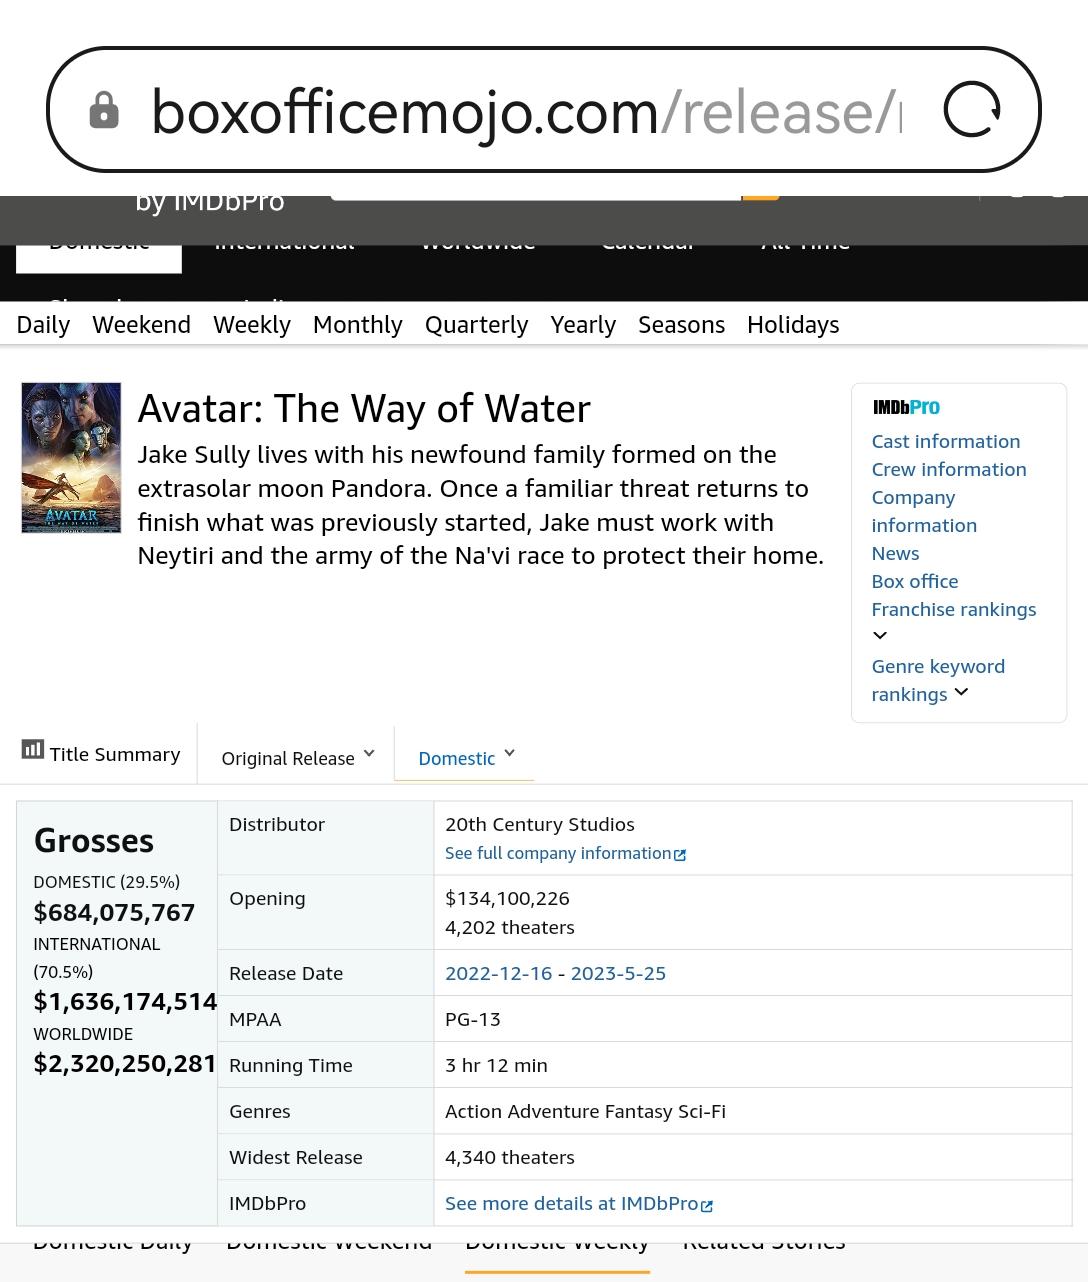
Task: Open the Weekend box office link
Action: coord(141,324)
